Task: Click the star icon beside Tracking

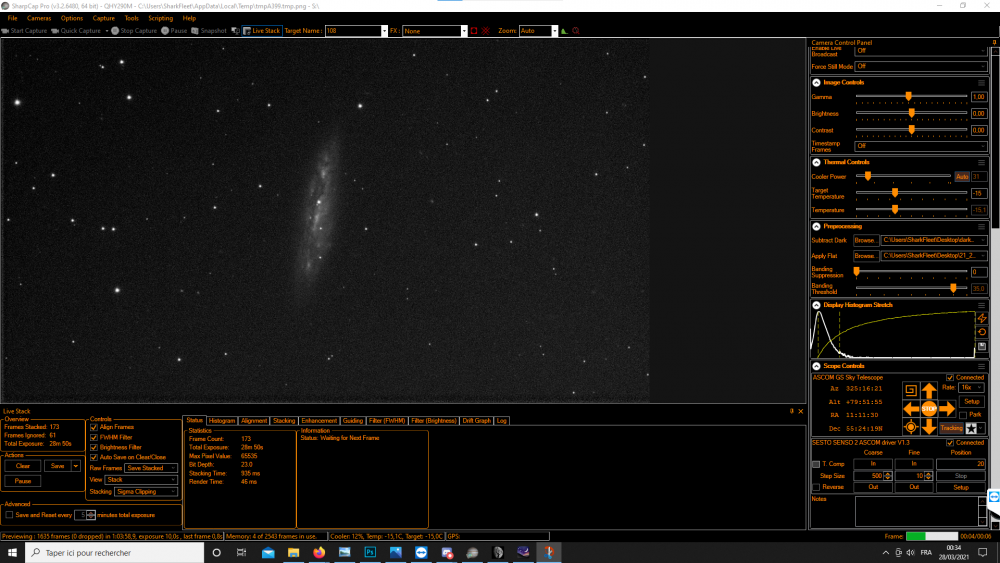Action: pos(971,428)
